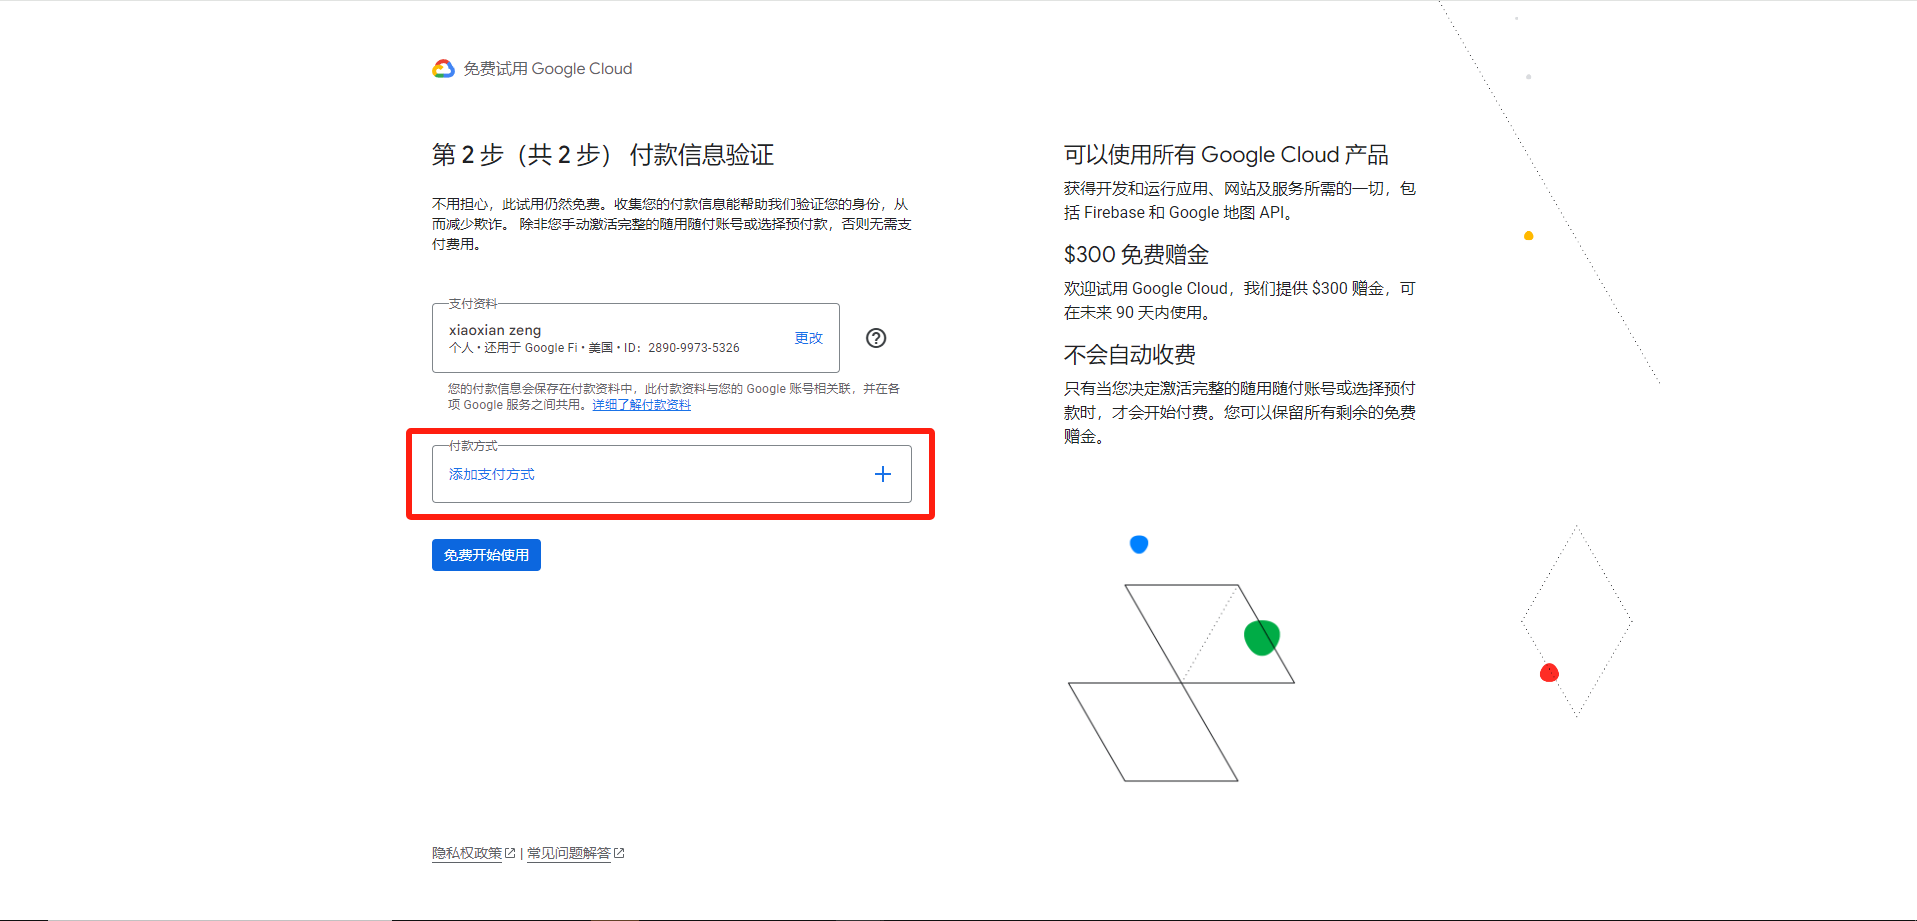Click the Google Cloud logo icon
The width and height of the screenshot is (1917, 921).
(443, 69)
